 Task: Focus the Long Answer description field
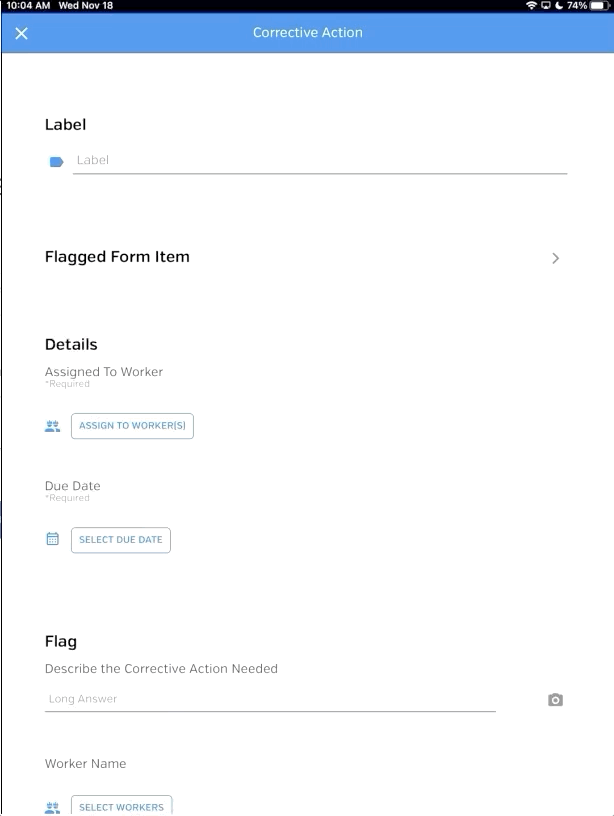click(x=270, y=699)
